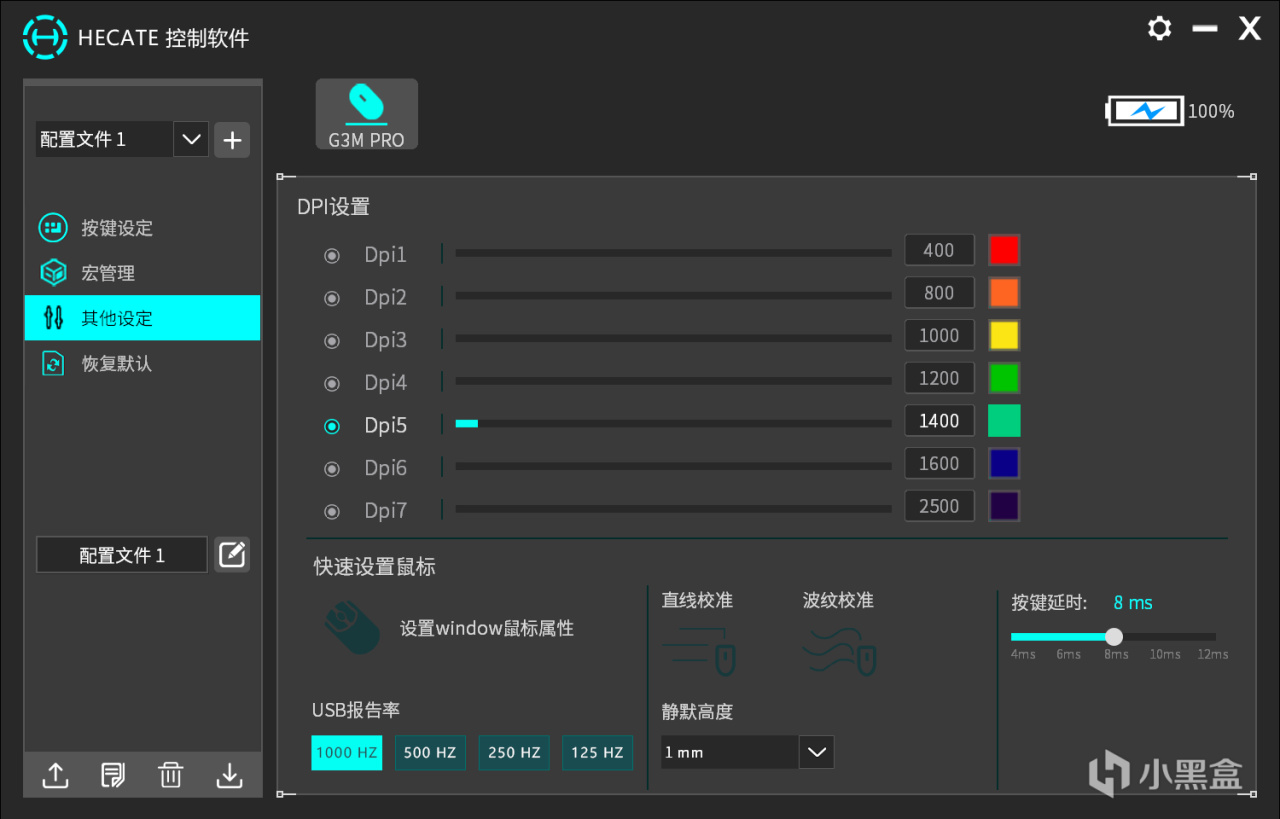
Task: Click the Dpi1 slider track
Action: click(673, 253)
